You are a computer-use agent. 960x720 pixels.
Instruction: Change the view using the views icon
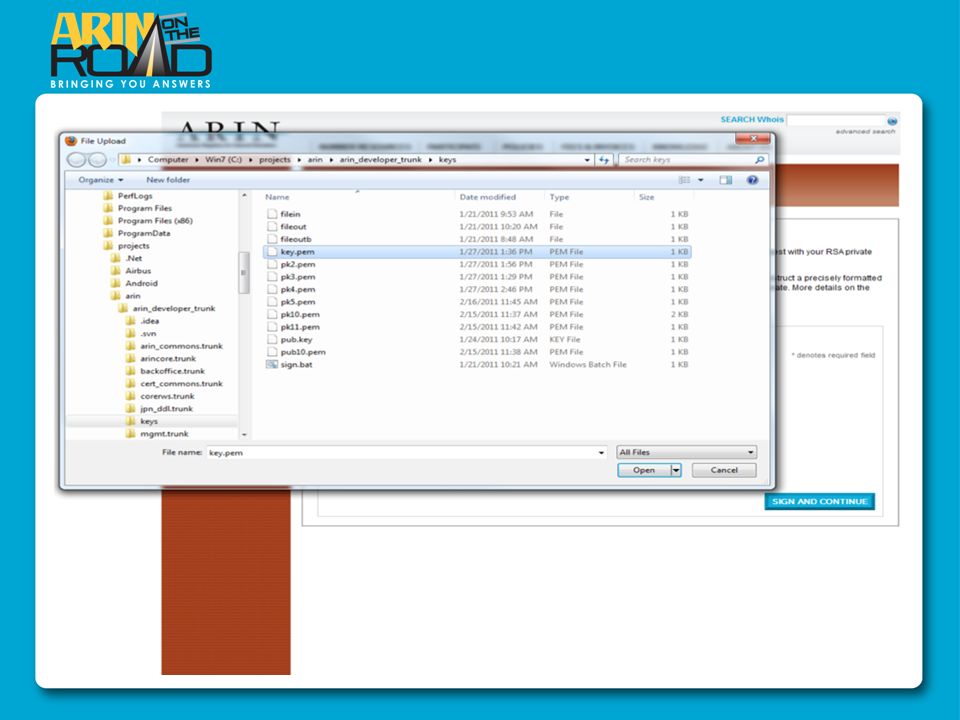[684, 180]
